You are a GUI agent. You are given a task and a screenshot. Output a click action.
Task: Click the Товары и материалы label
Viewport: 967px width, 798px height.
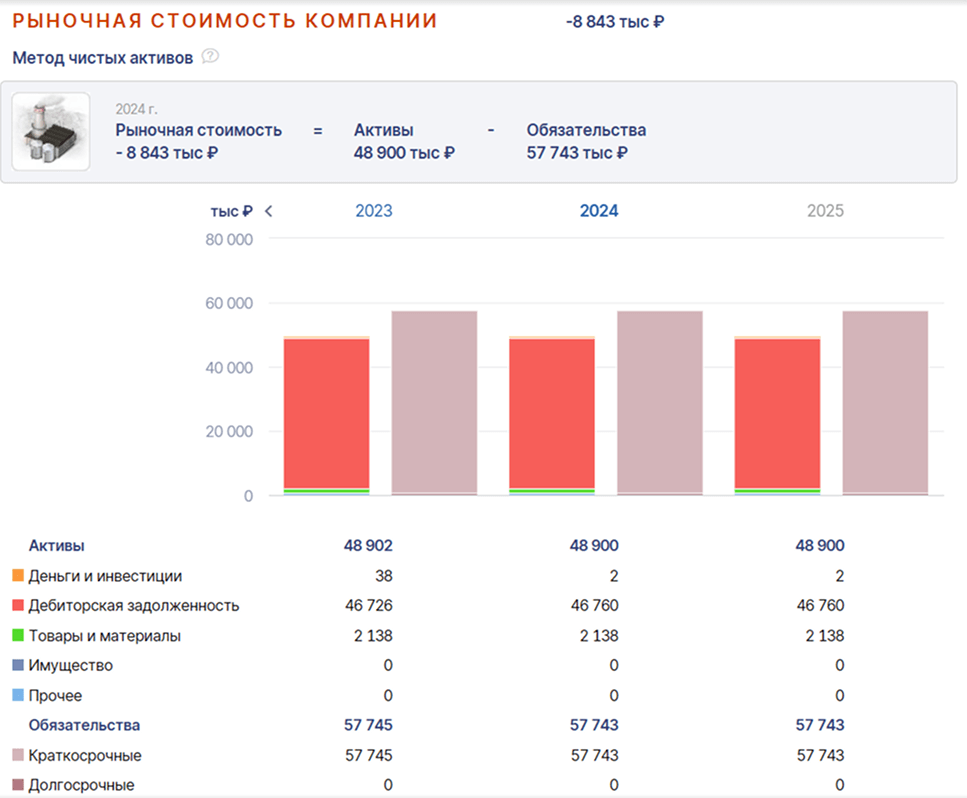[x=105, y=636]
